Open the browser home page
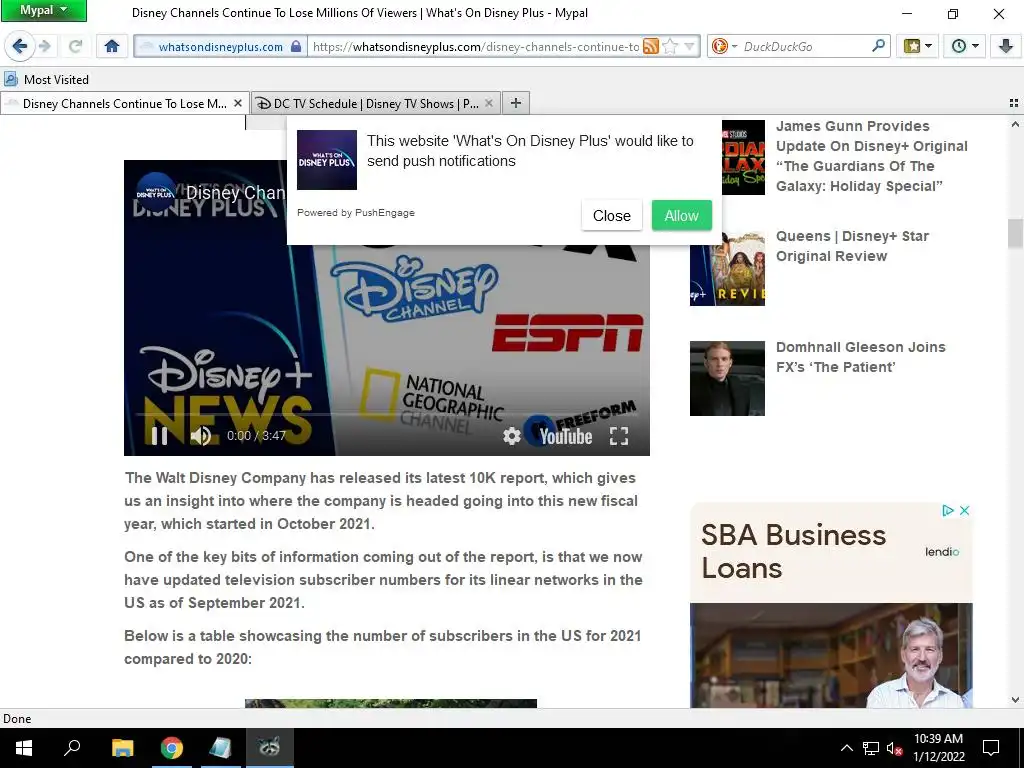Image resolution: width=1024 pixels, height=768 pixels. 112,46
